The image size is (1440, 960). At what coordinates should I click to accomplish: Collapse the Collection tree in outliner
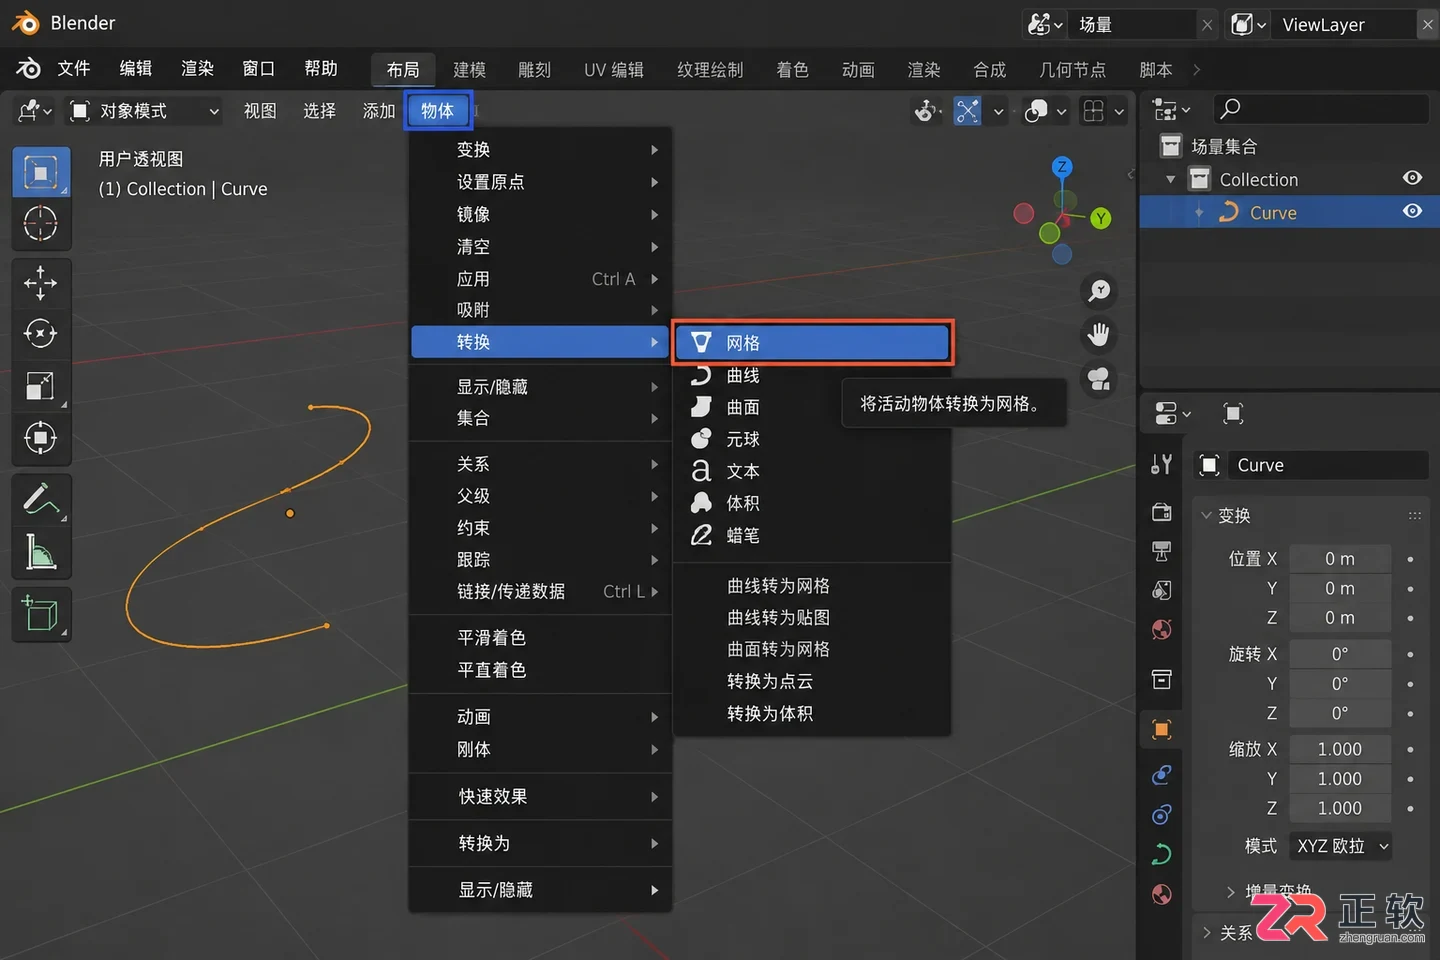pos(1170,179)
